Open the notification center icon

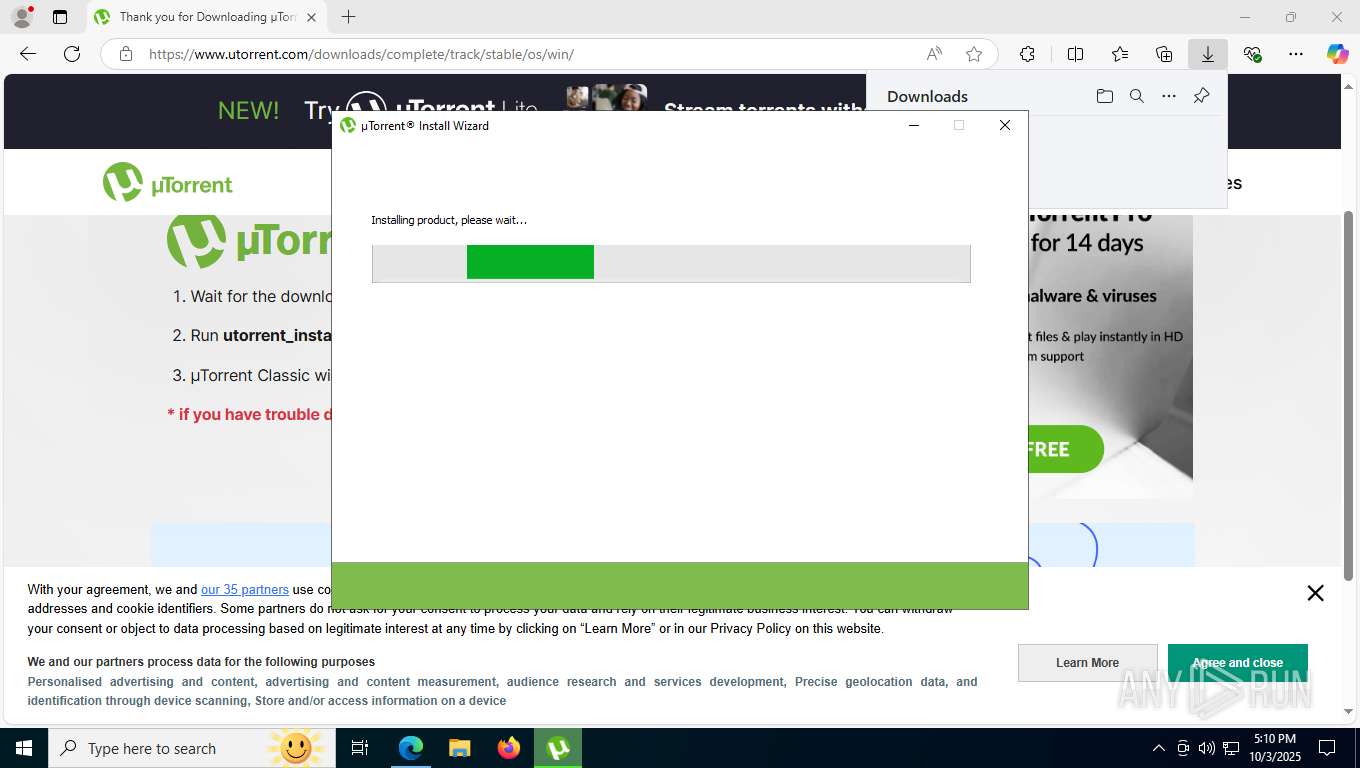click(x=1327, y=748)
